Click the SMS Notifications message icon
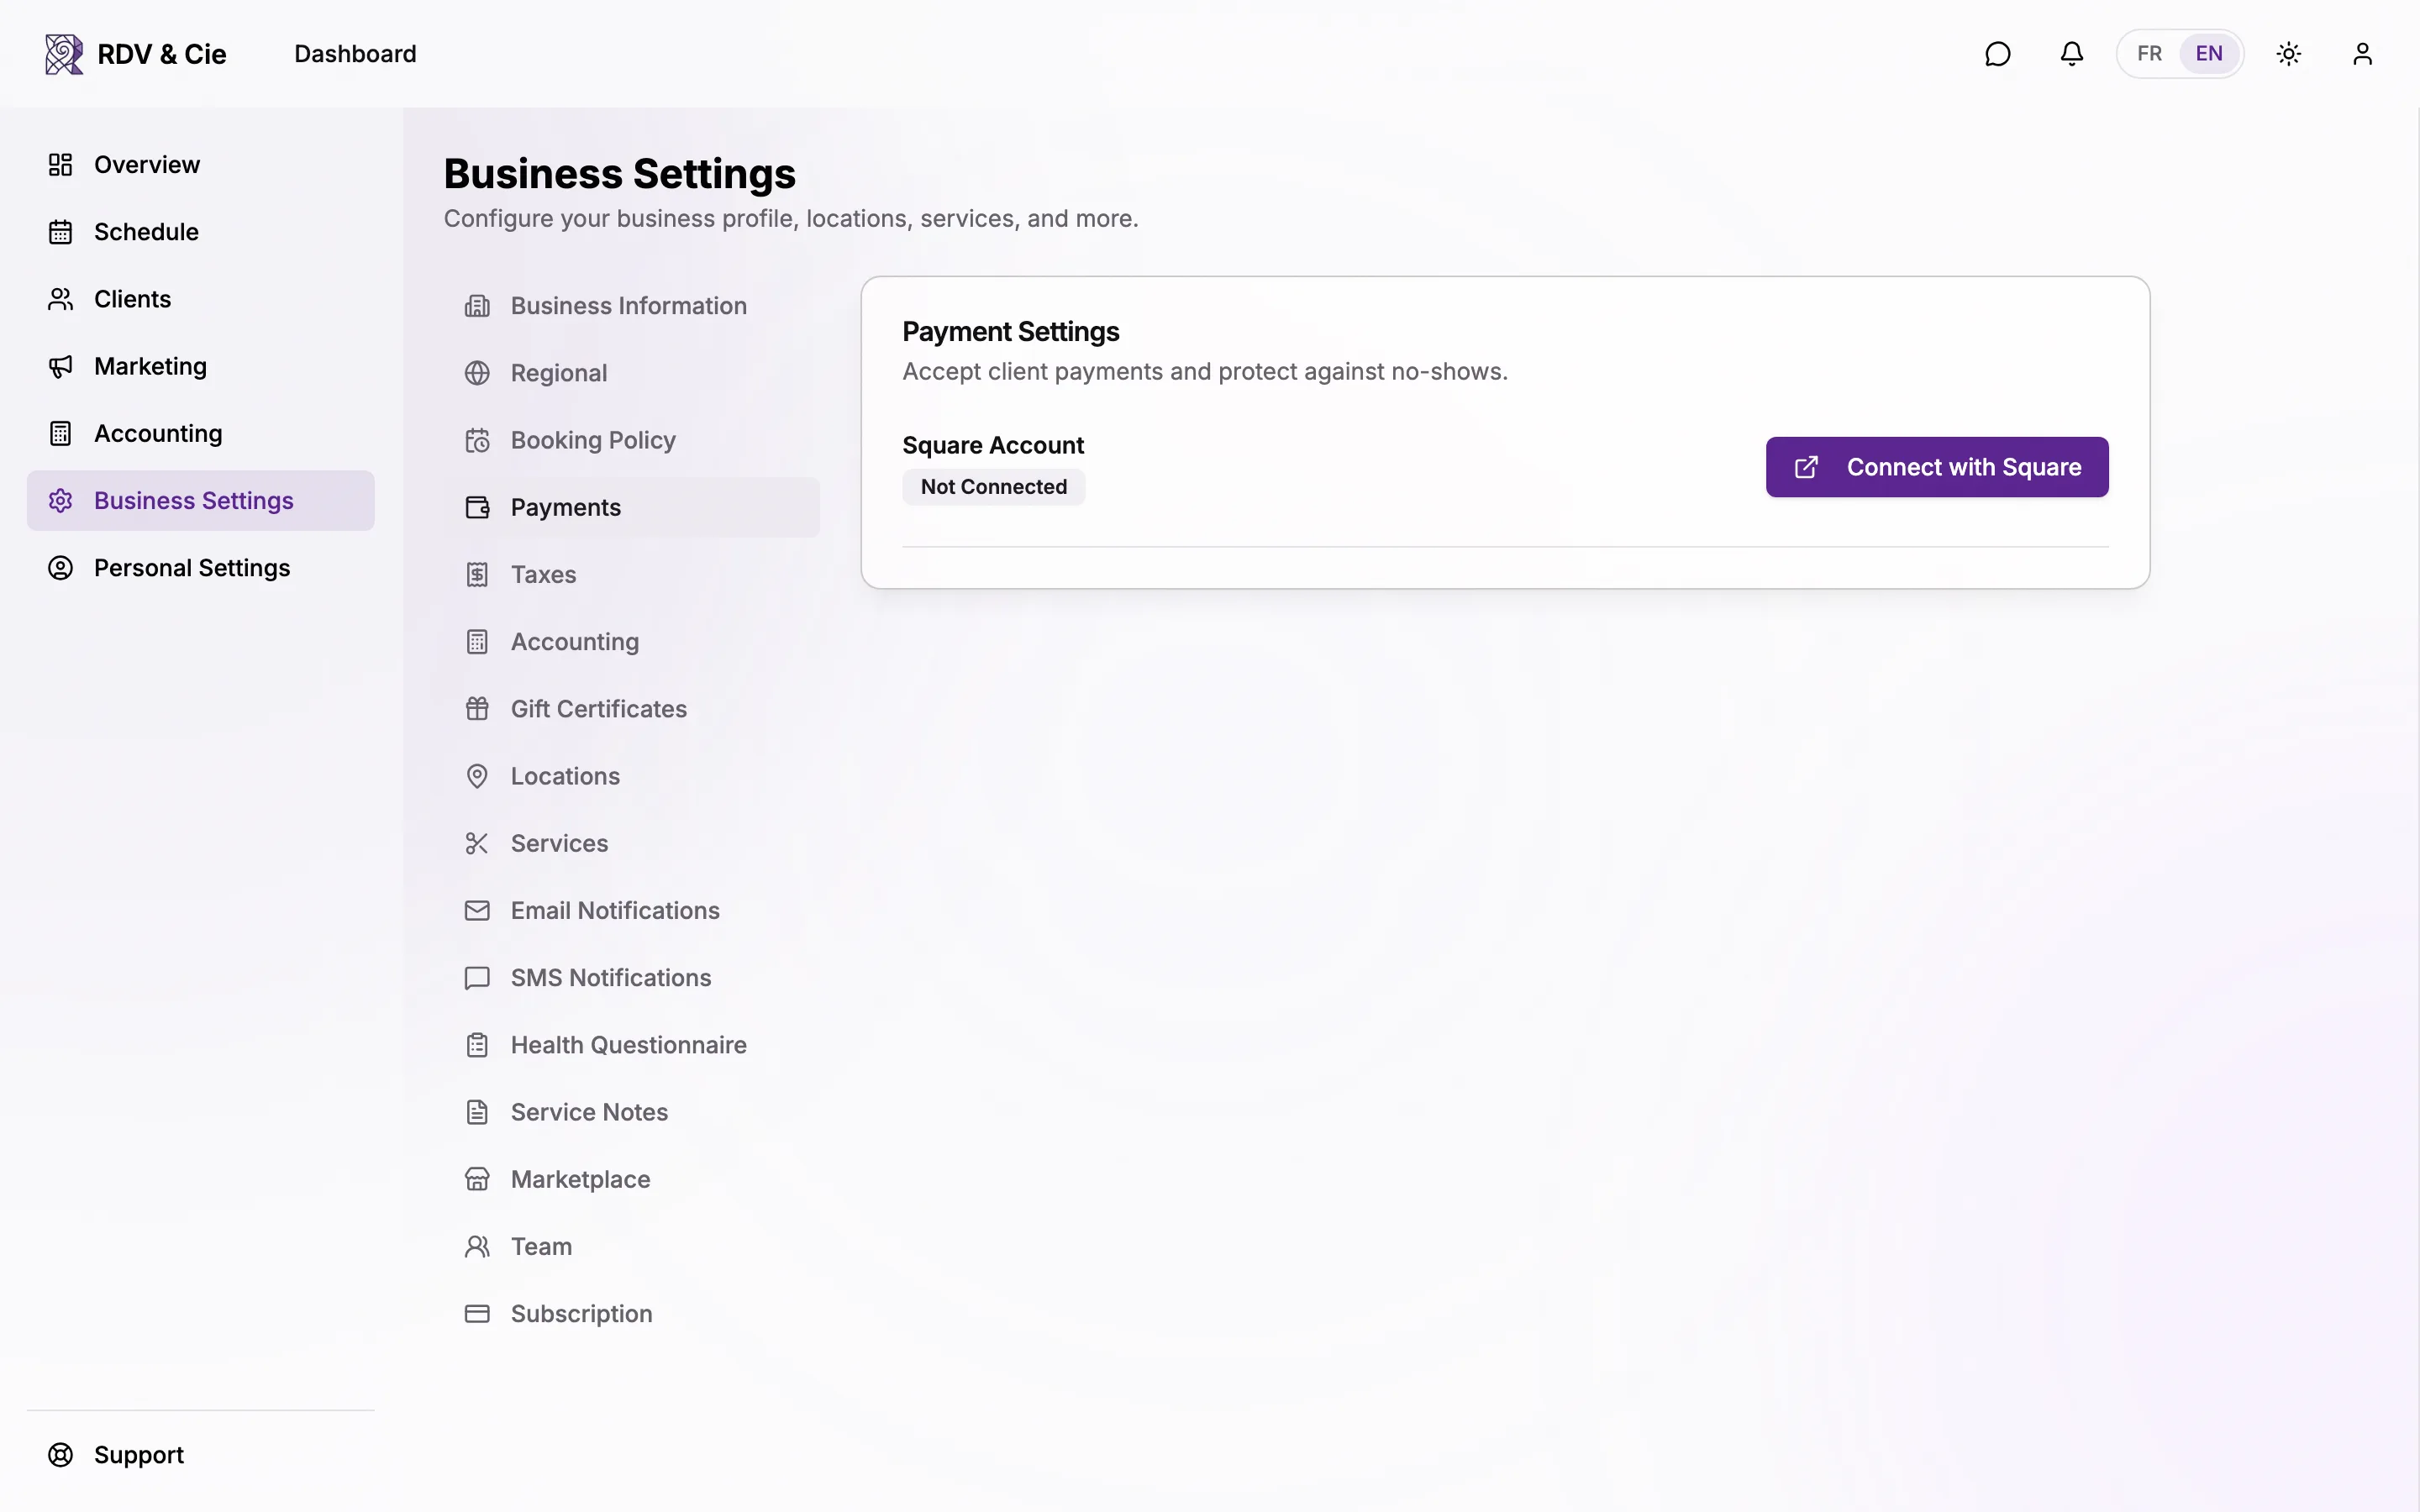Image resolution: width=2420 pixels, height=1512 pixels. click(477, 978)
